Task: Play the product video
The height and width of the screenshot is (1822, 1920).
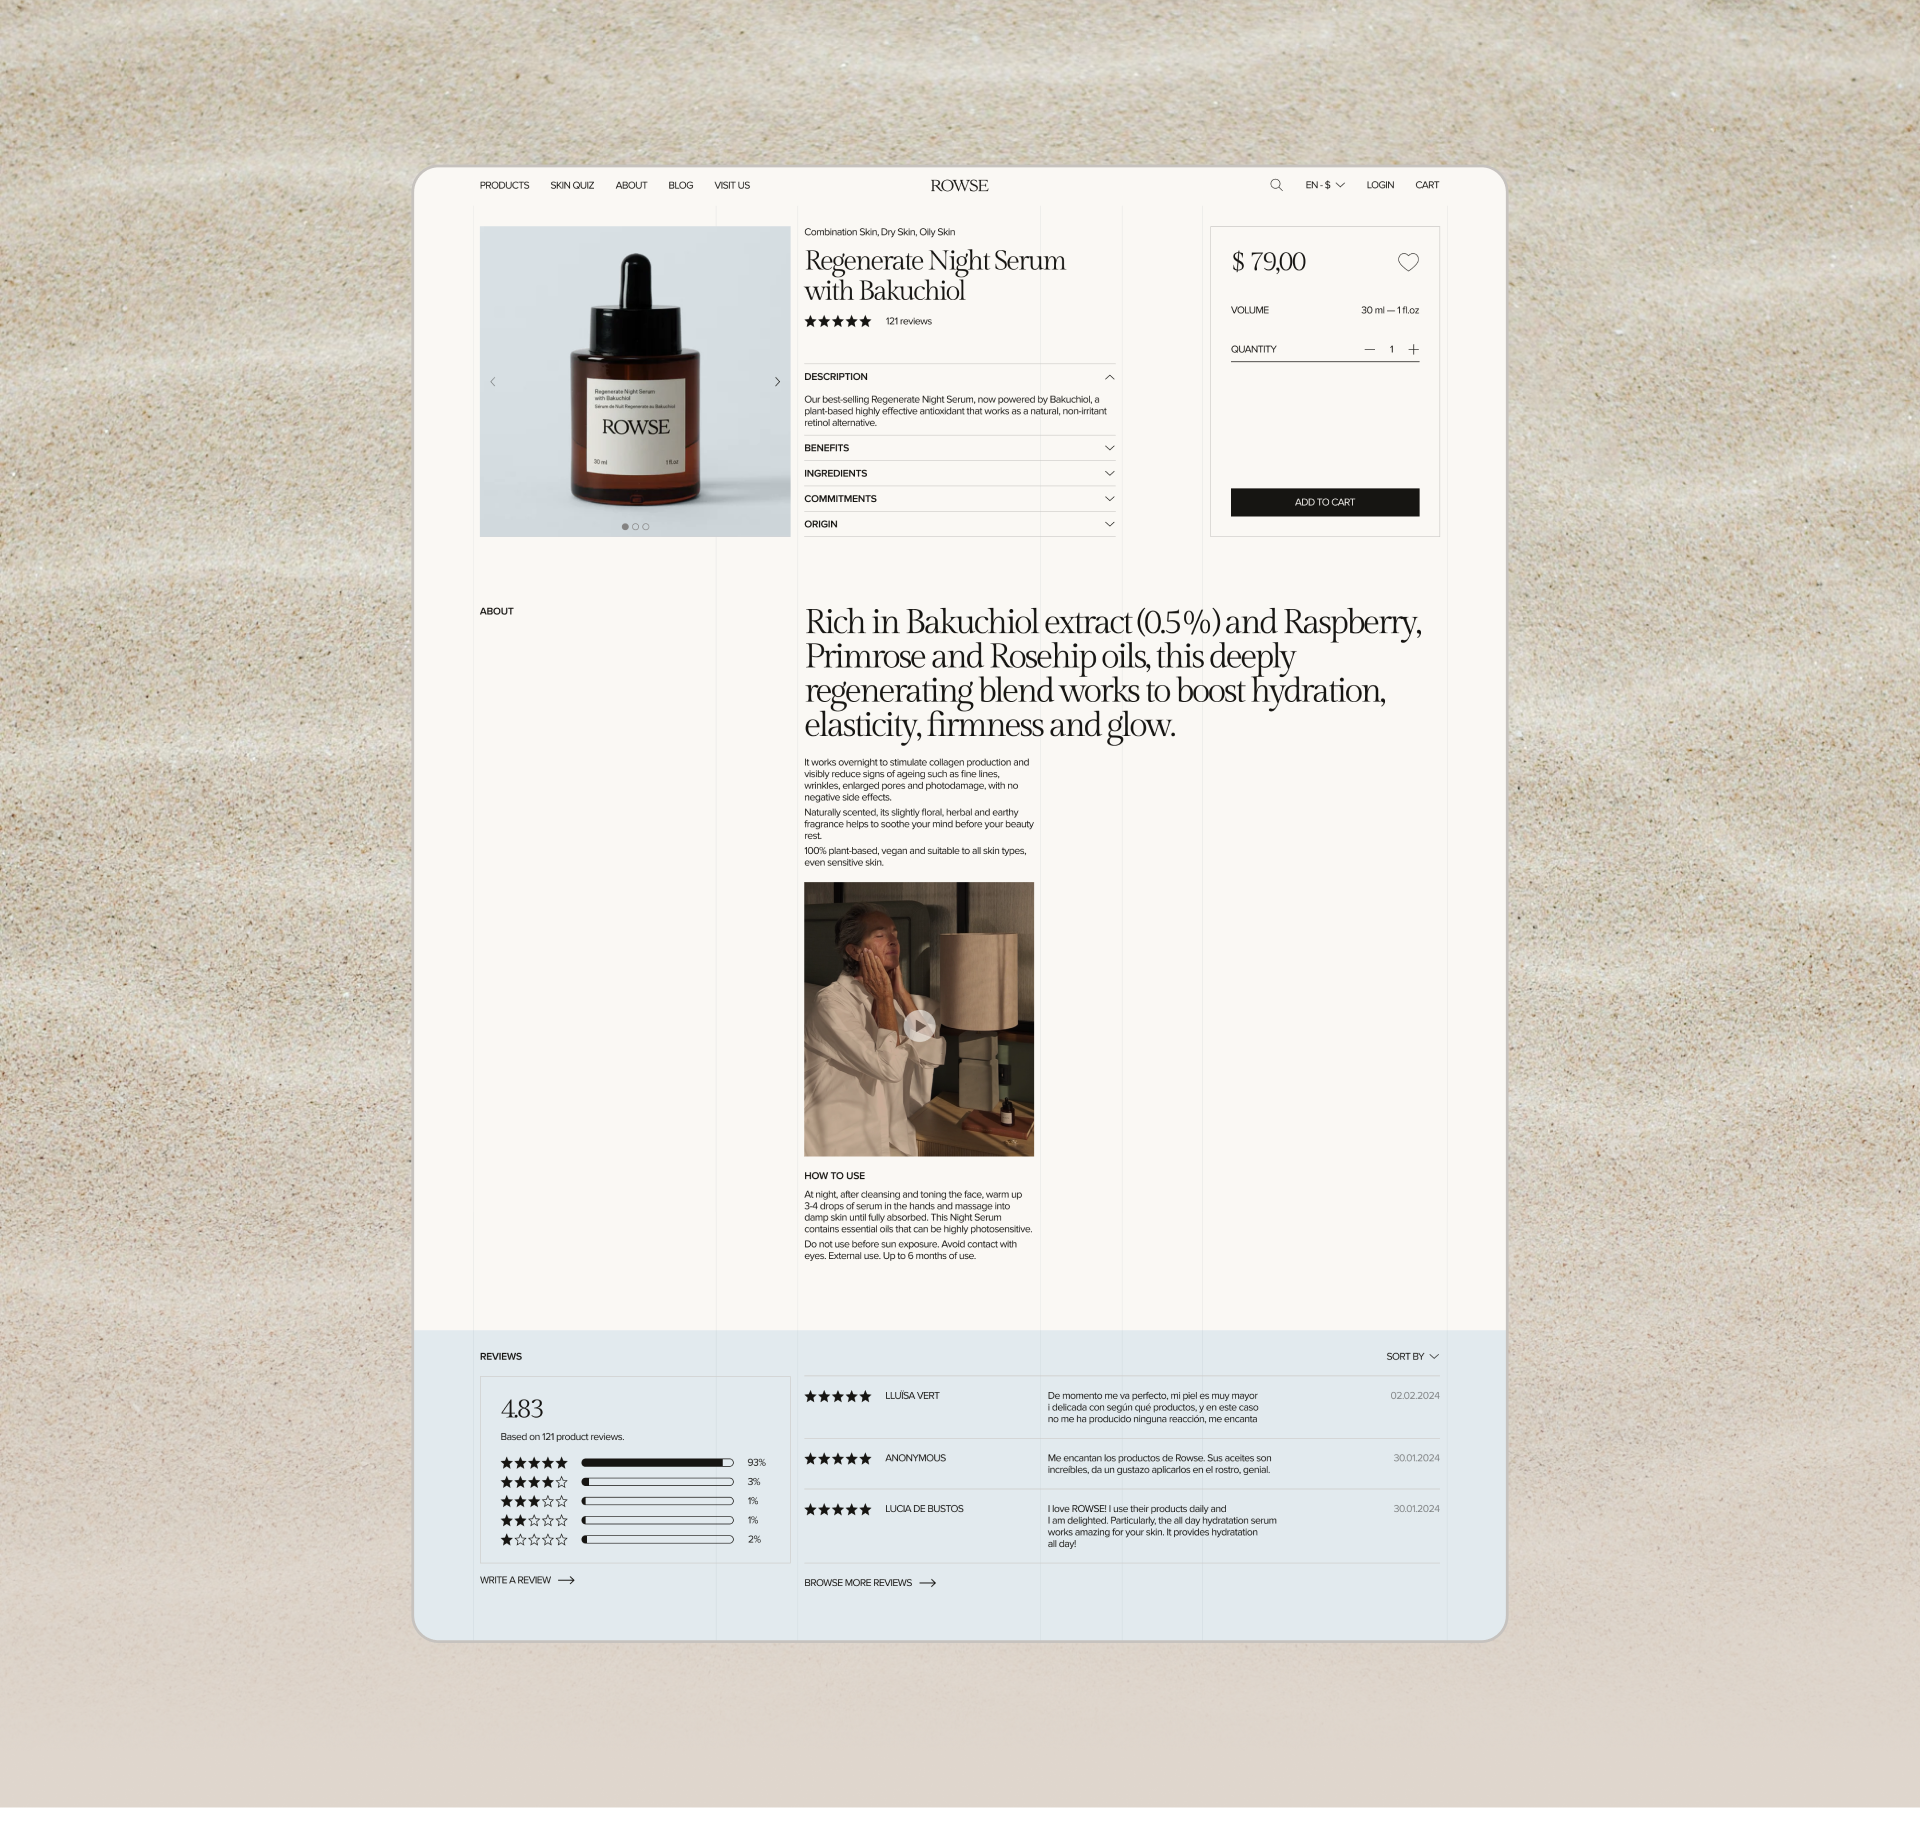Action: (x=919, y=1025)
